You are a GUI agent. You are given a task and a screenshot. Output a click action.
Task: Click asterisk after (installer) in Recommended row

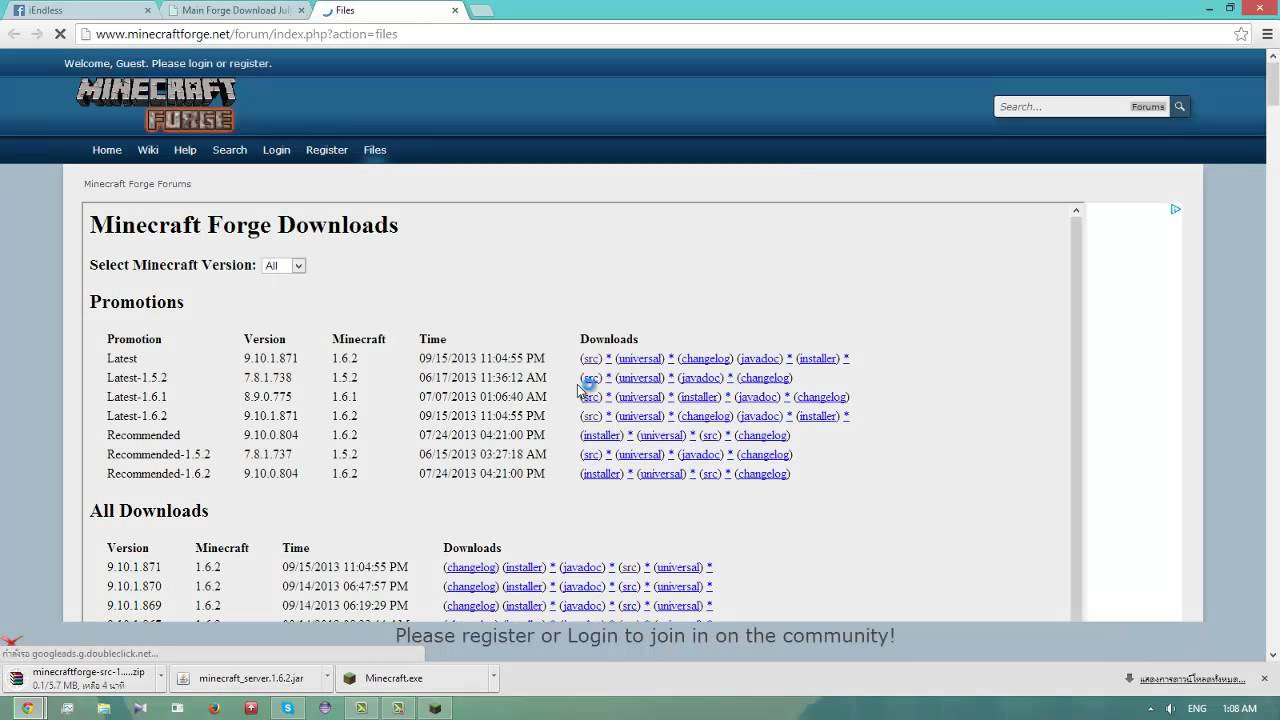tap(630, 435)
